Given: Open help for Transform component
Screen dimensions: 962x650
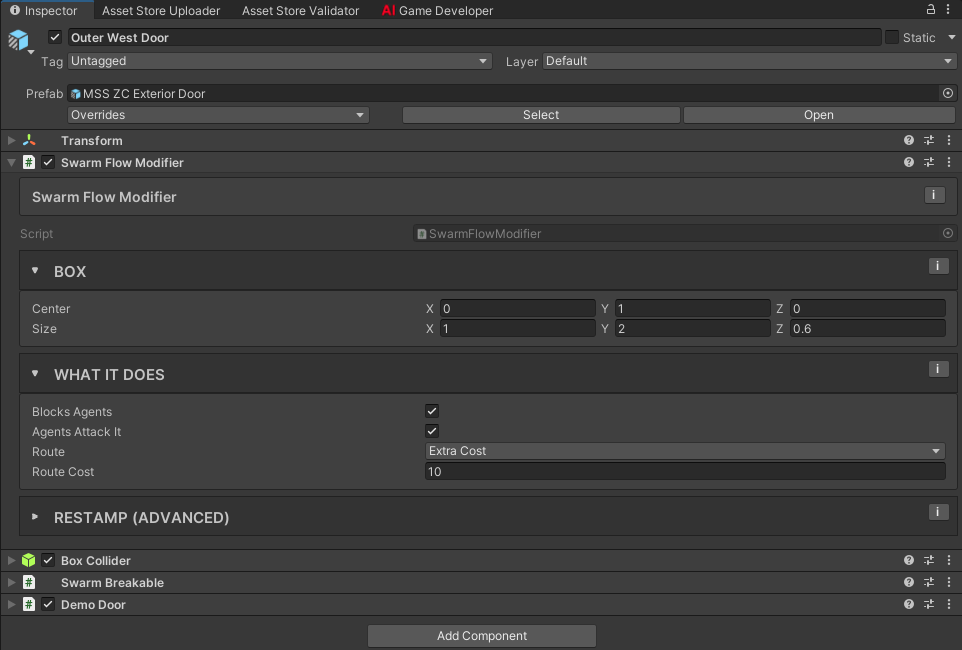Looking at the screenshot, I should (x=909, y=141).
